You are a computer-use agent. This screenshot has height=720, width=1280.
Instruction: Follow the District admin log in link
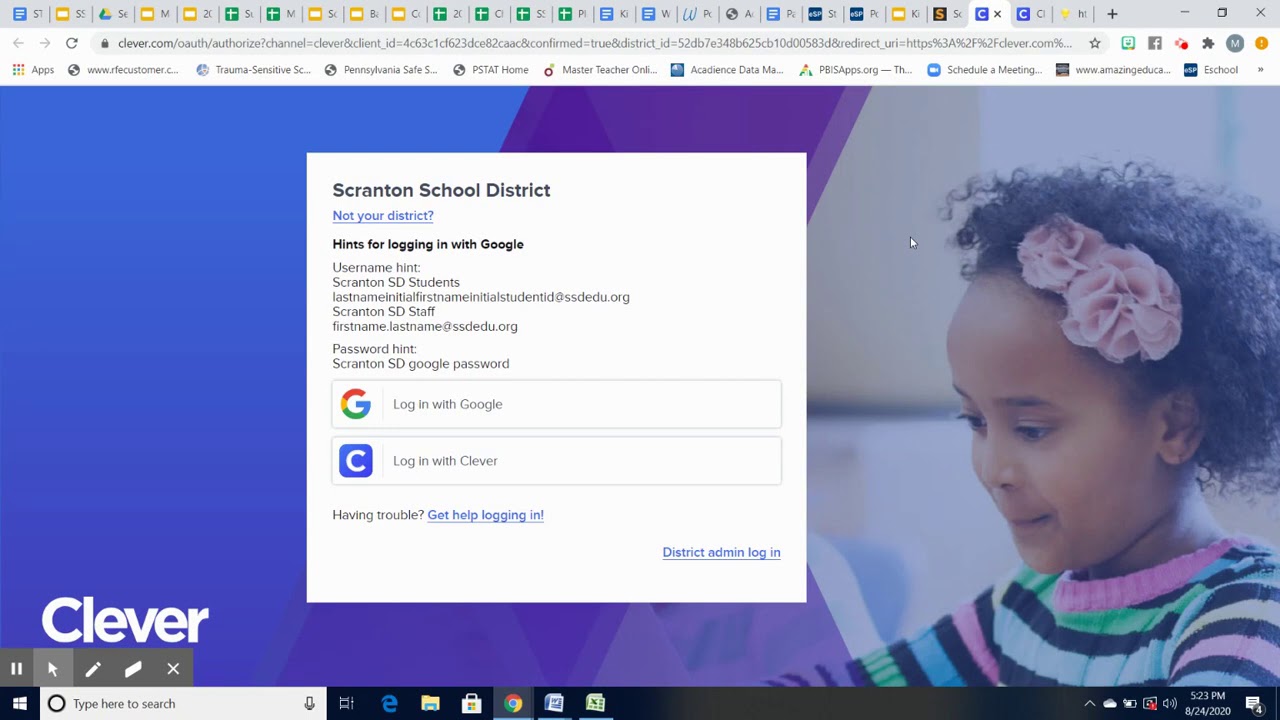click(x=721, y=552)
